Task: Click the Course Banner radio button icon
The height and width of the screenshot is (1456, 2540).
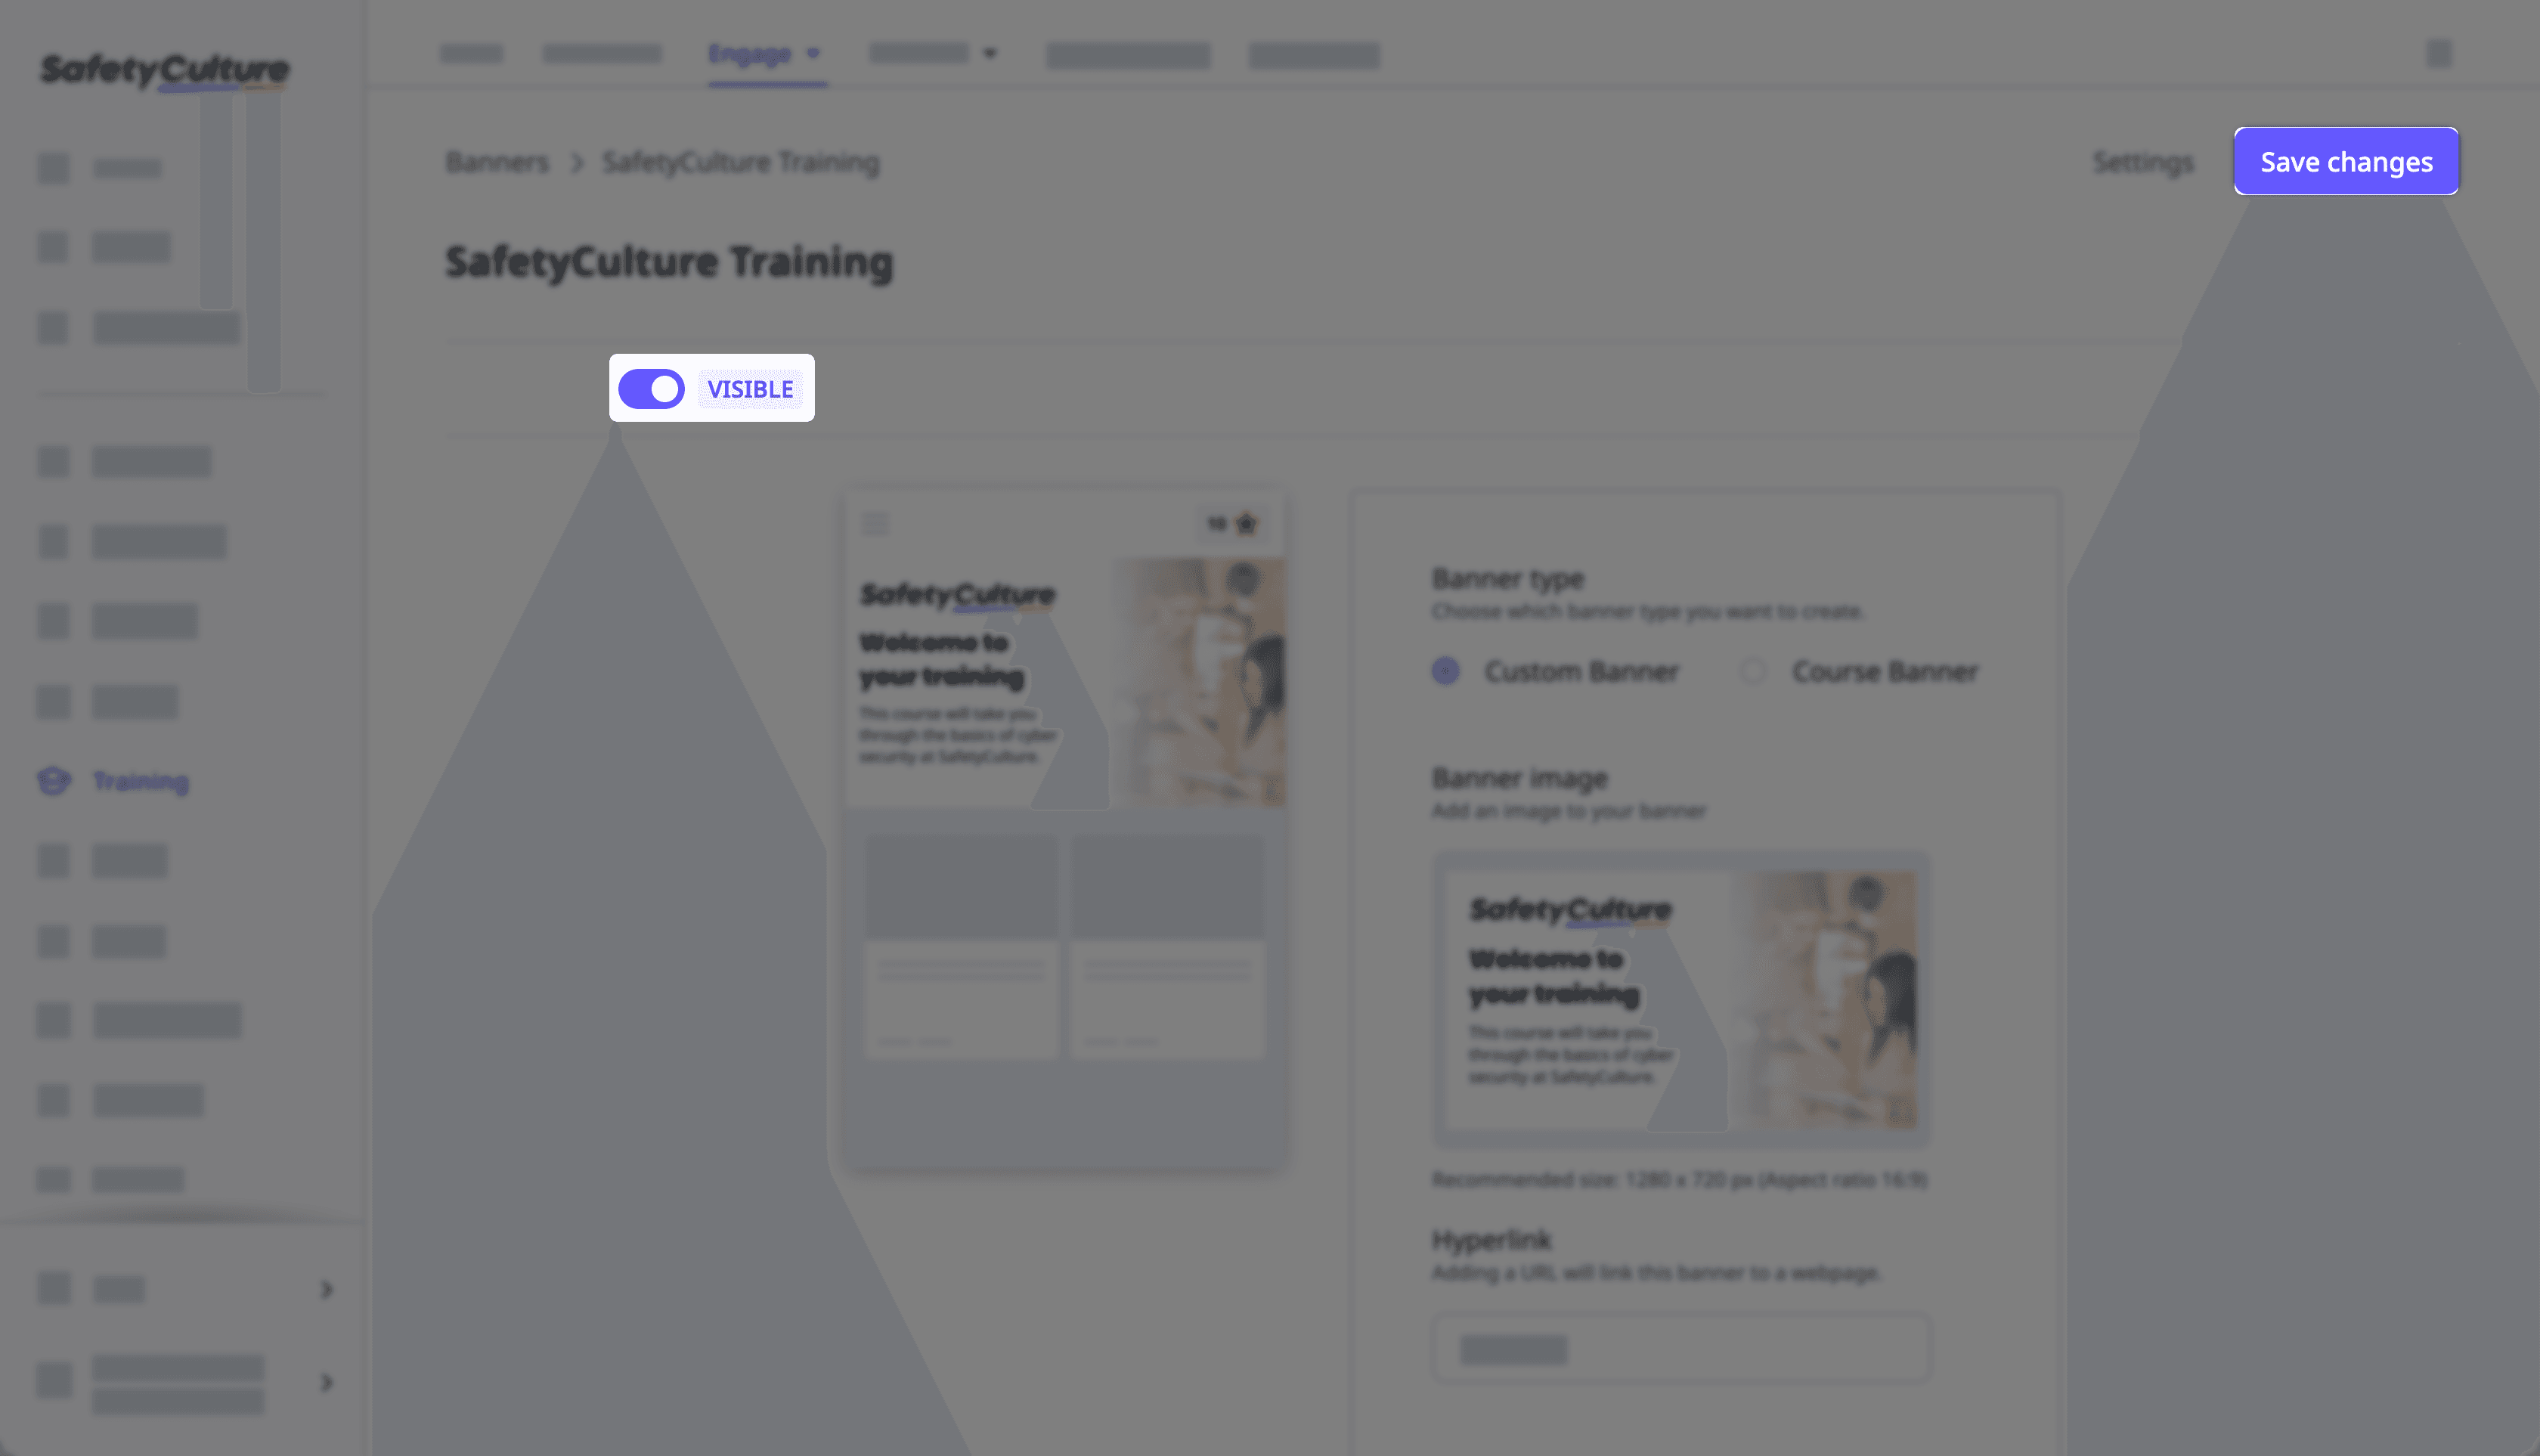Action: point(1752,671)
